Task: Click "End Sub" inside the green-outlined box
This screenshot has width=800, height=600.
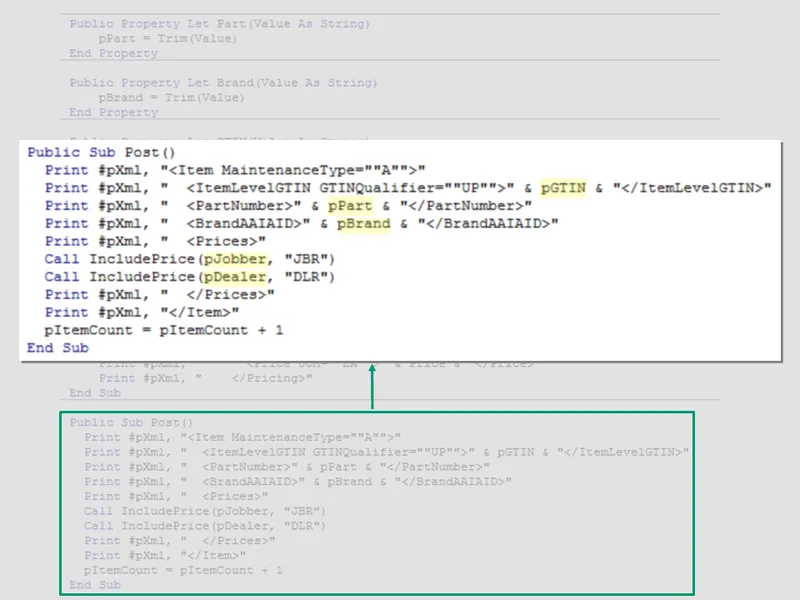Action: point(96,585)
